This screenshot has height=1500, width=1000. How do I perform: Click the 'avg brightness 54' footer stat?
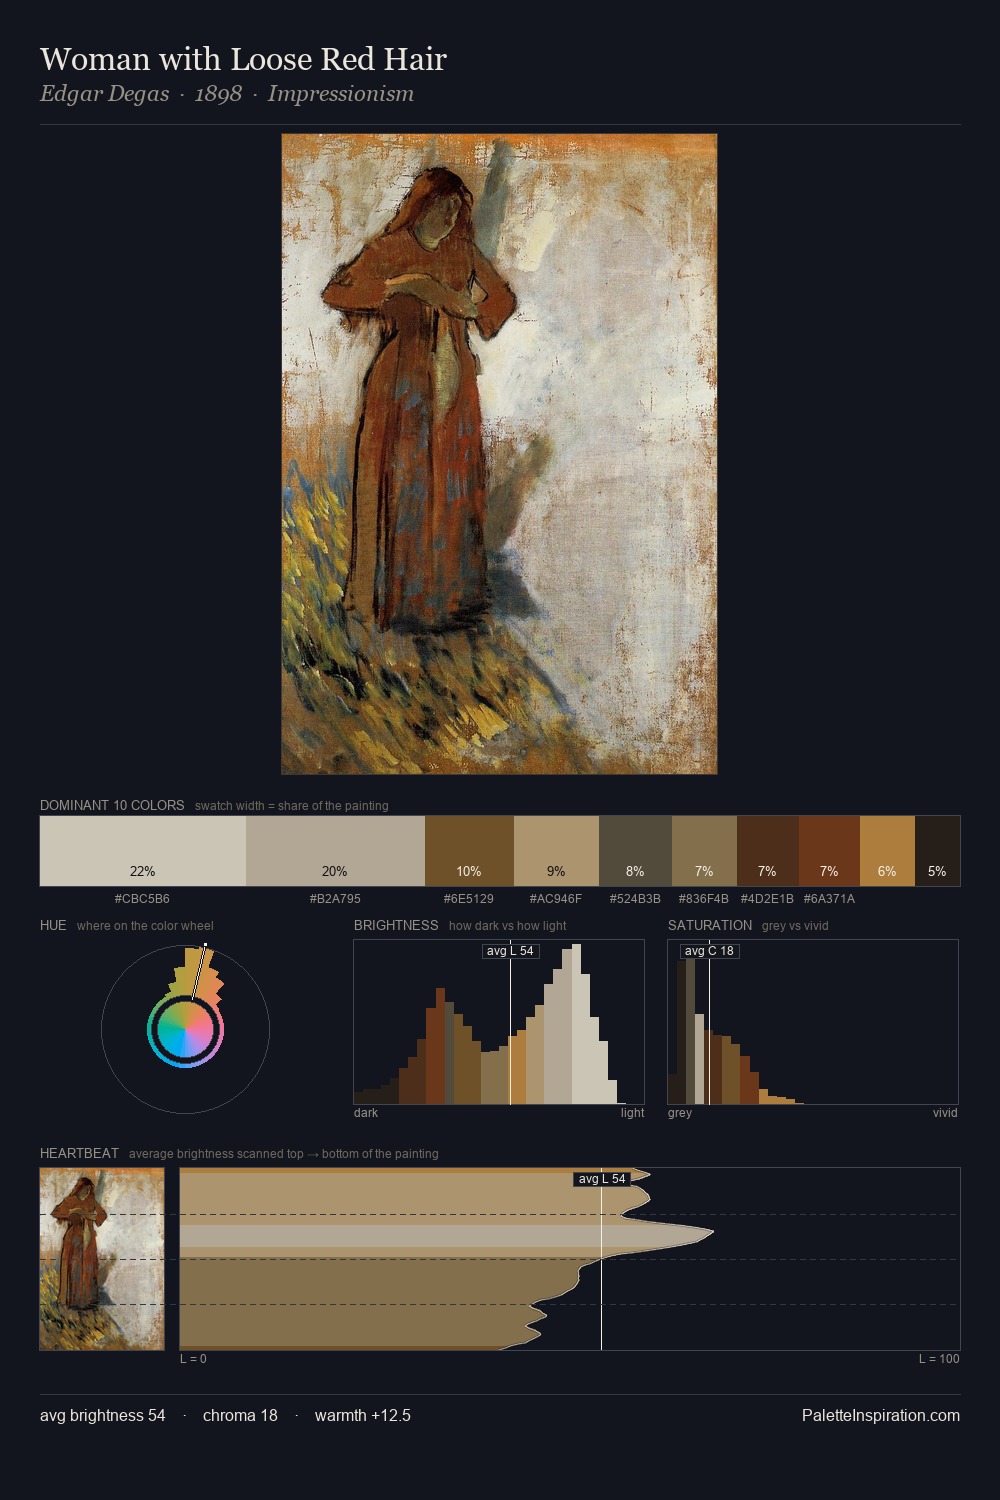[103, 1415]
